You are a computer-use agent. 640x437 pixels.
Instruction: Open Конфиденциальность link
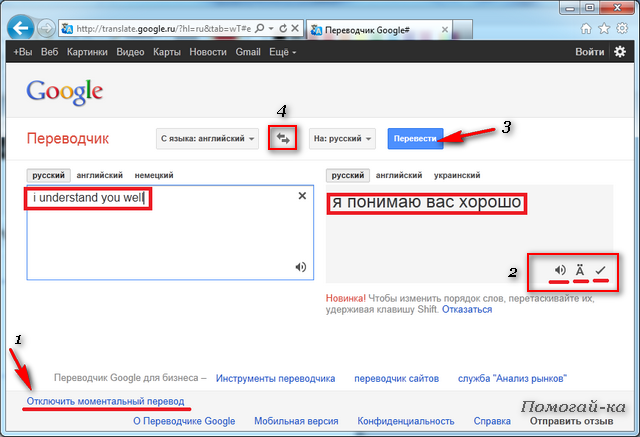click(406, 421)
